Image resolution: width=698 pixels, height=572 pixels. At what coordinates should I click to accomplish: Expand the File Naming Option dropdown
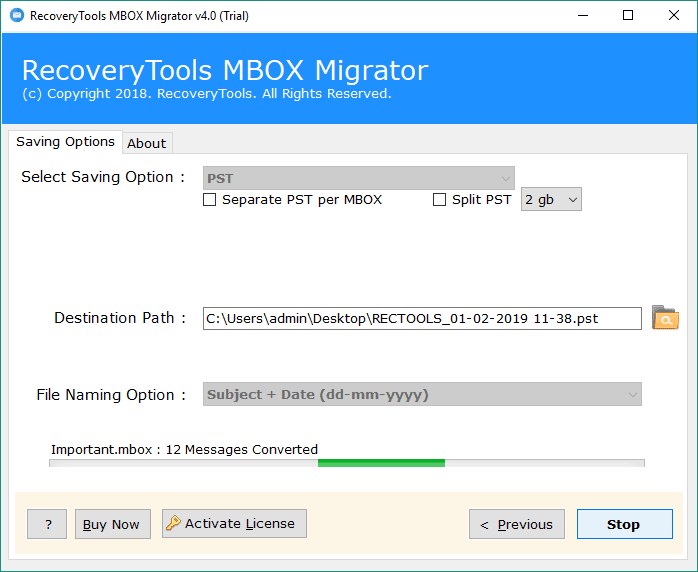422,394
